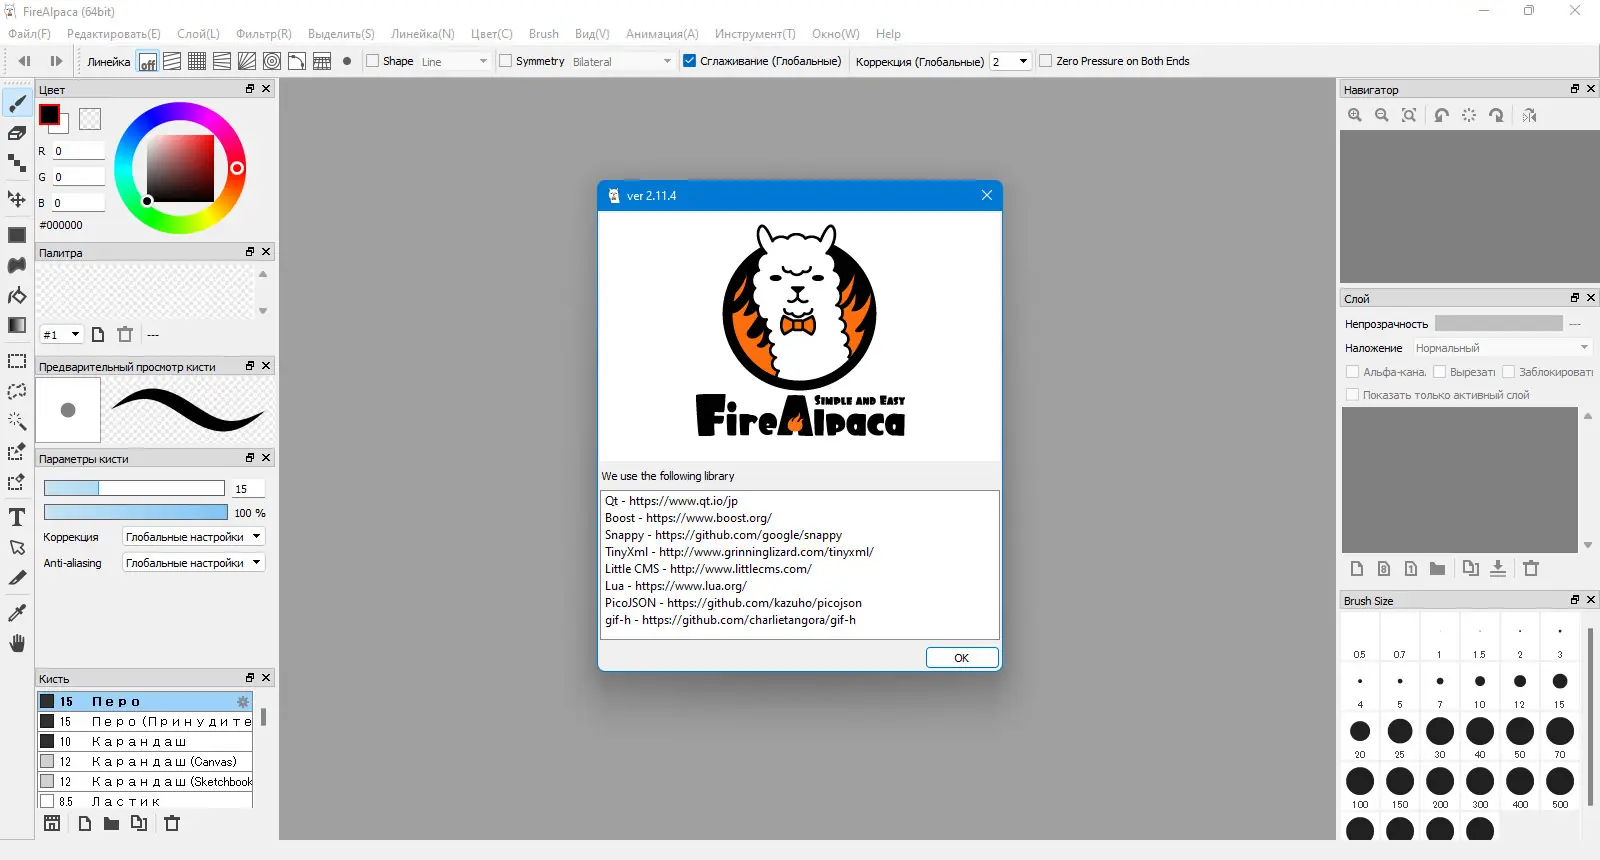Enable the parallel lines snap
Image resolution: width=1600 pixels, height=860 pixels.
pos(172,62)
